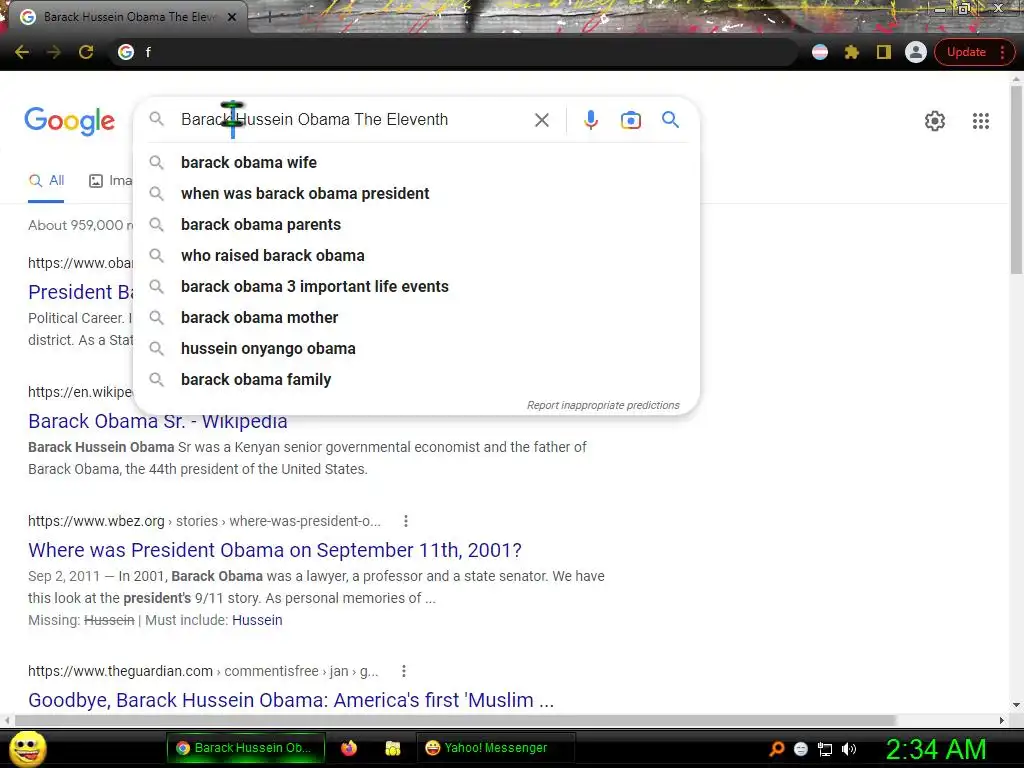
Task: Click the orange search tray icon
Action: [777, 749]
